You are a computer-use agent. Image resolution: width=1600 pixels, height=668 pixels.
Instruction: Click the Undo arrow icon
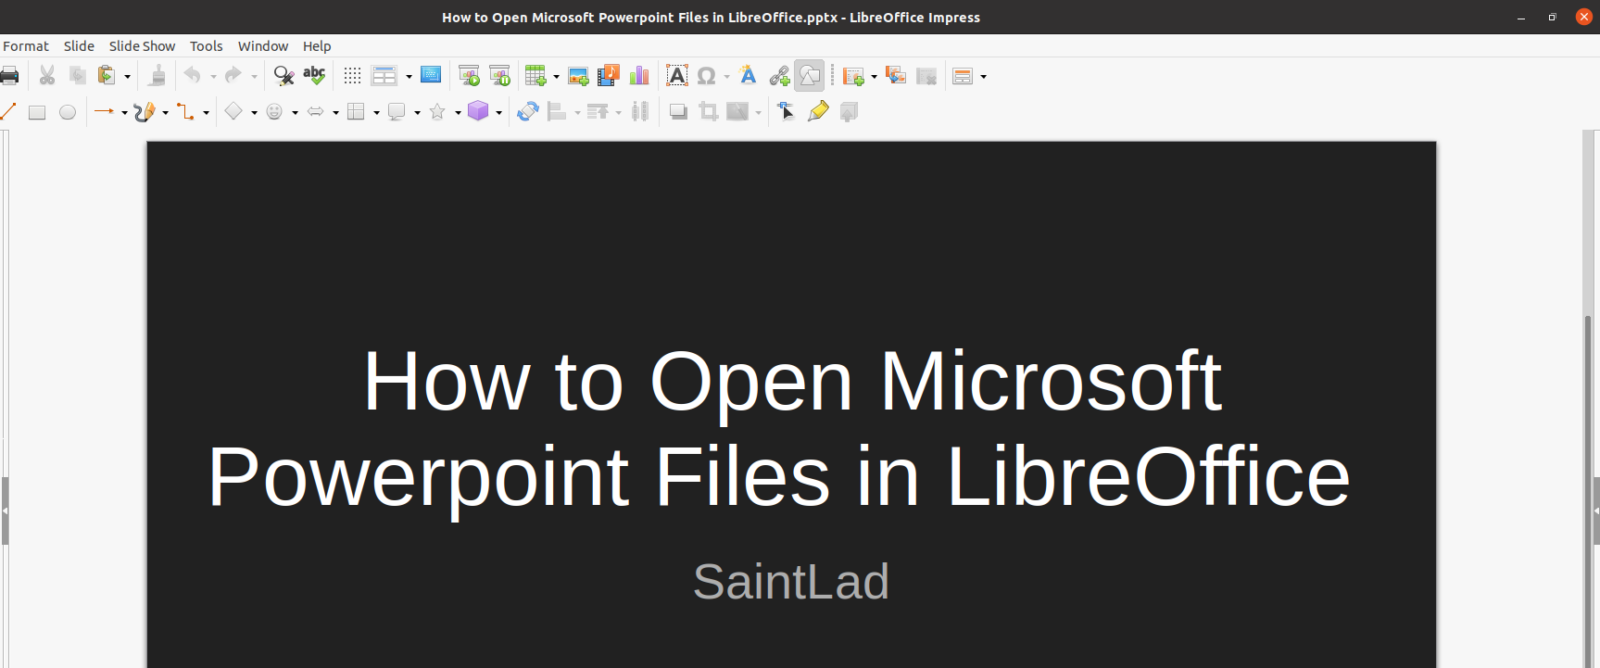192,76
